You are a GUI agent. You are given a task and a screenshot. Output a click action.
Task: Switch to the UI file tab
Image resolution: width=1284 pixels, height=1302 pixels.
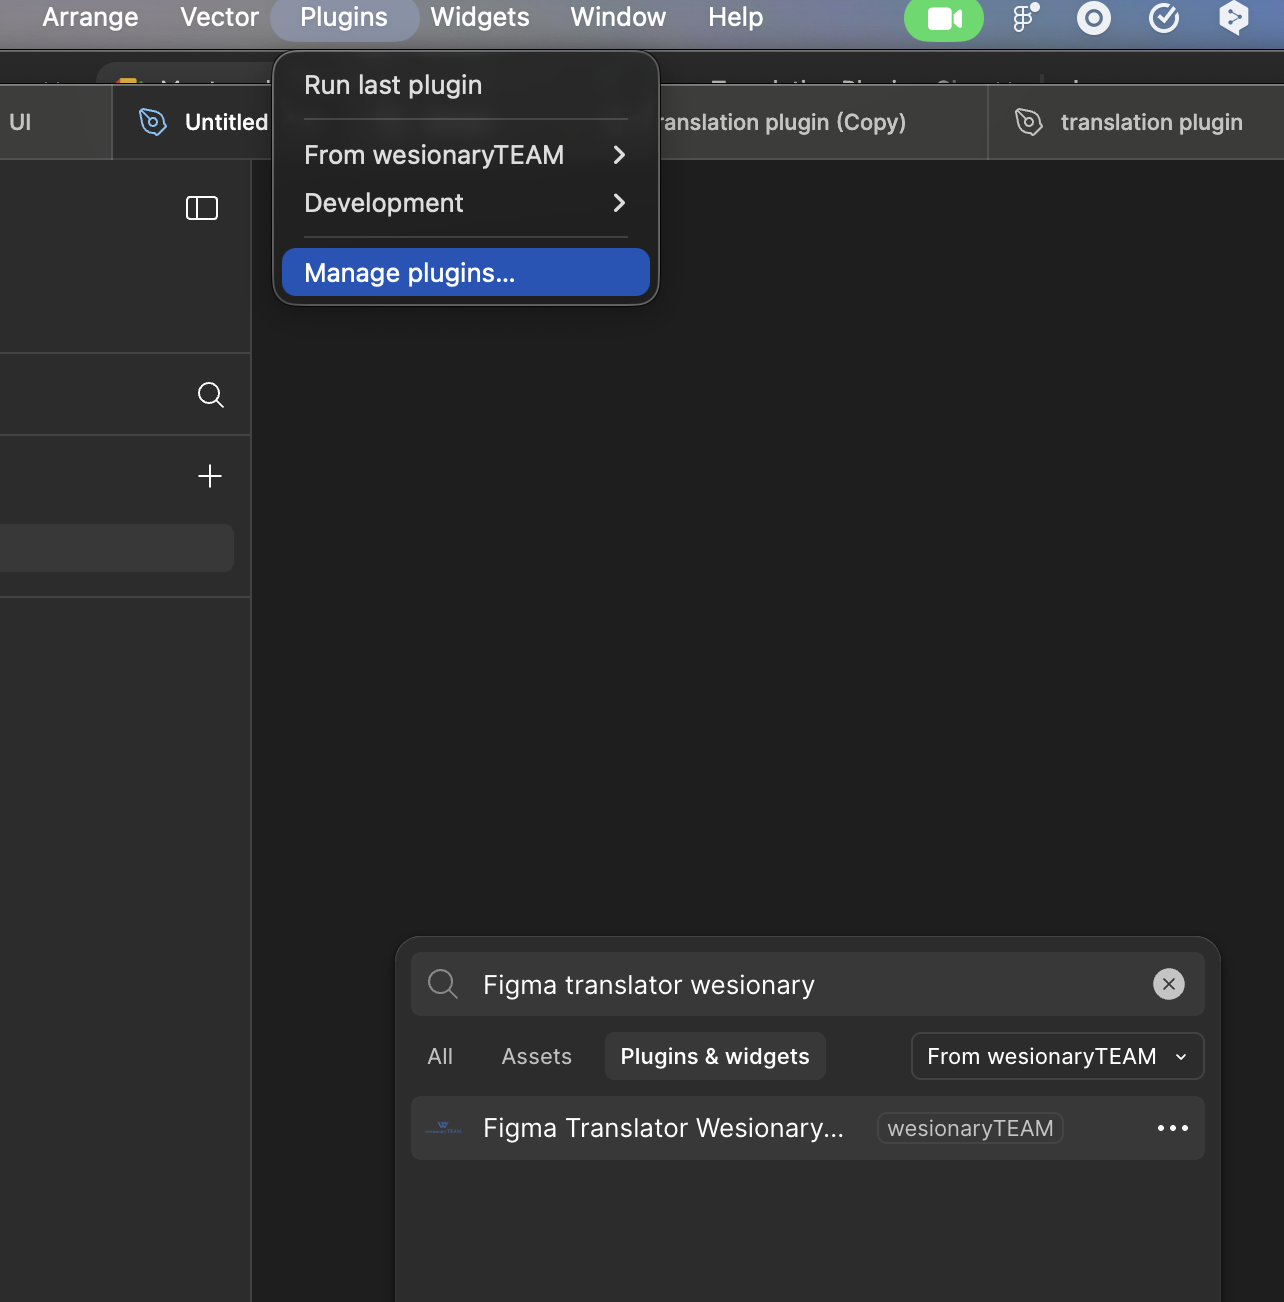pos(56,122)
